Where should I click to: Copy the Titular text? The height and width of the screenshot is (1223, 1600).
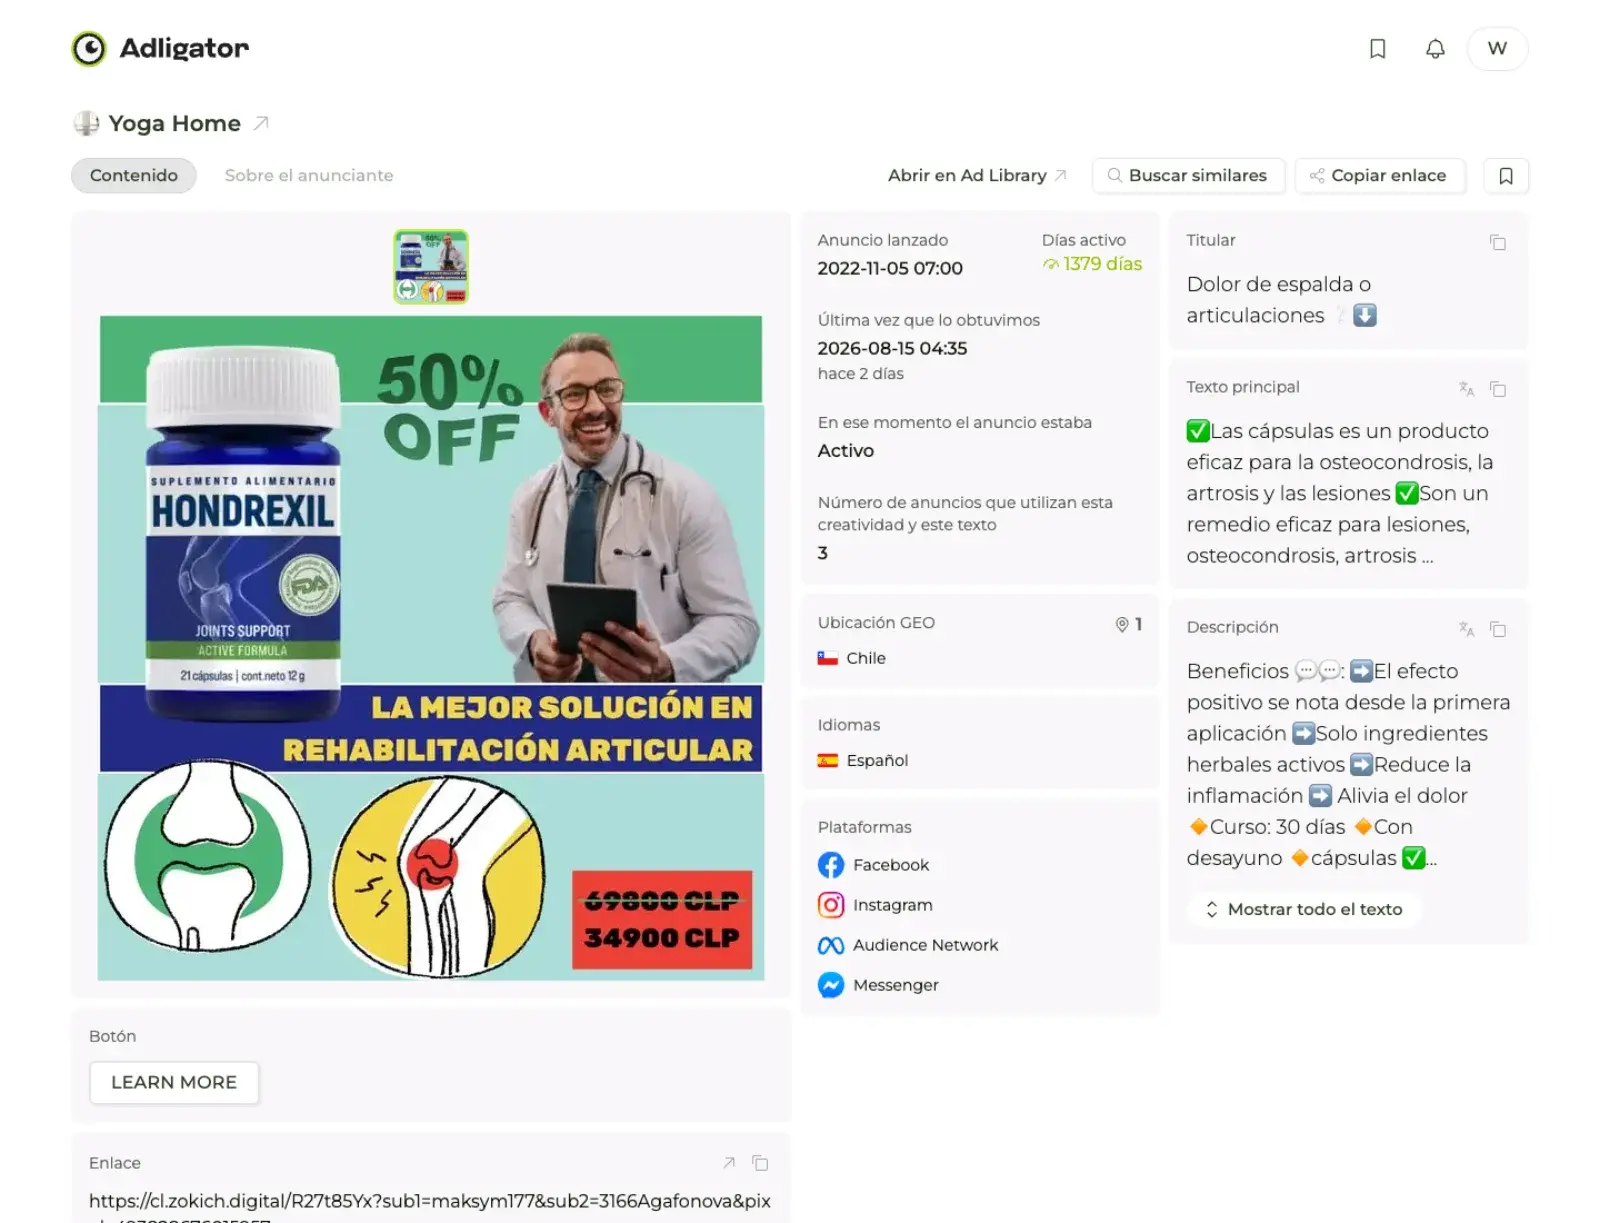point(1497,242)
